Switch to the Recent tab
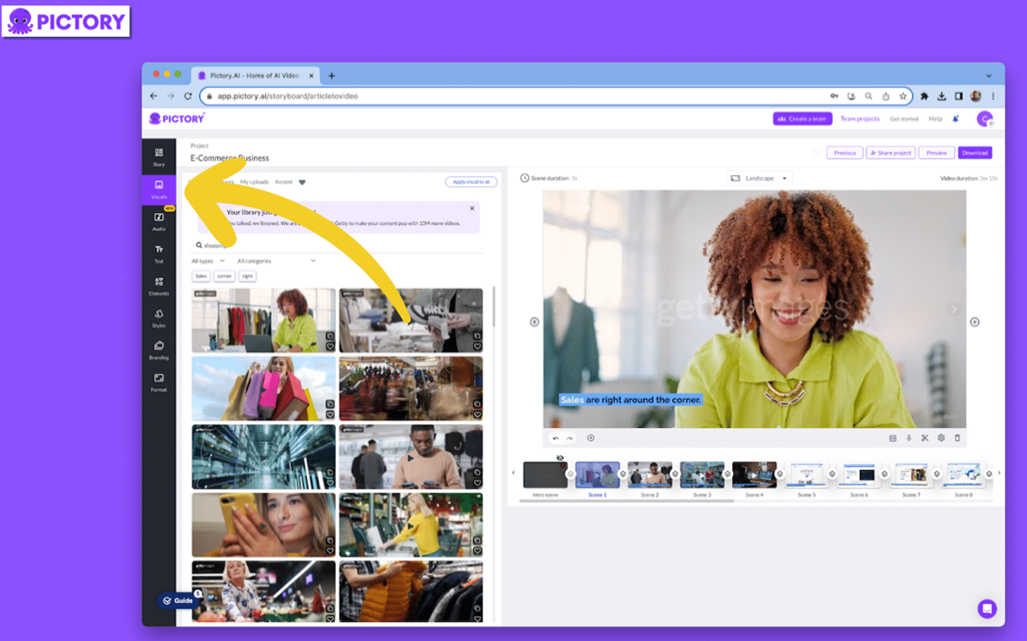1027x641 pixels. [x=284, y=182]
